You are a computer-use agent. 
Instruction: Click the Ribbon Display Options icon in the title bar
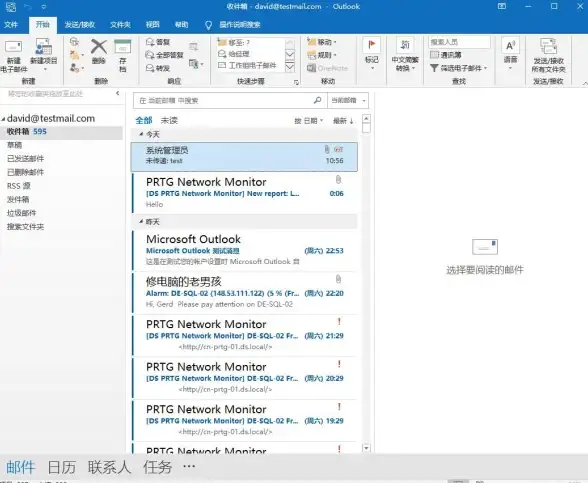pos(502,6)
